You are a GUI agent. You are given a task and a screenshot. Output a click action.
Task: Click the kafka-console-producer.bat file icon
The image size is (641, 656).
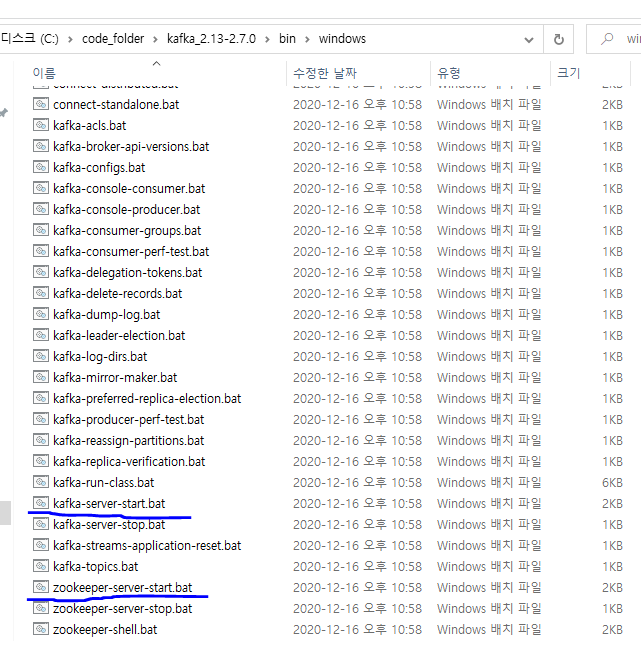tap(41, 209)
